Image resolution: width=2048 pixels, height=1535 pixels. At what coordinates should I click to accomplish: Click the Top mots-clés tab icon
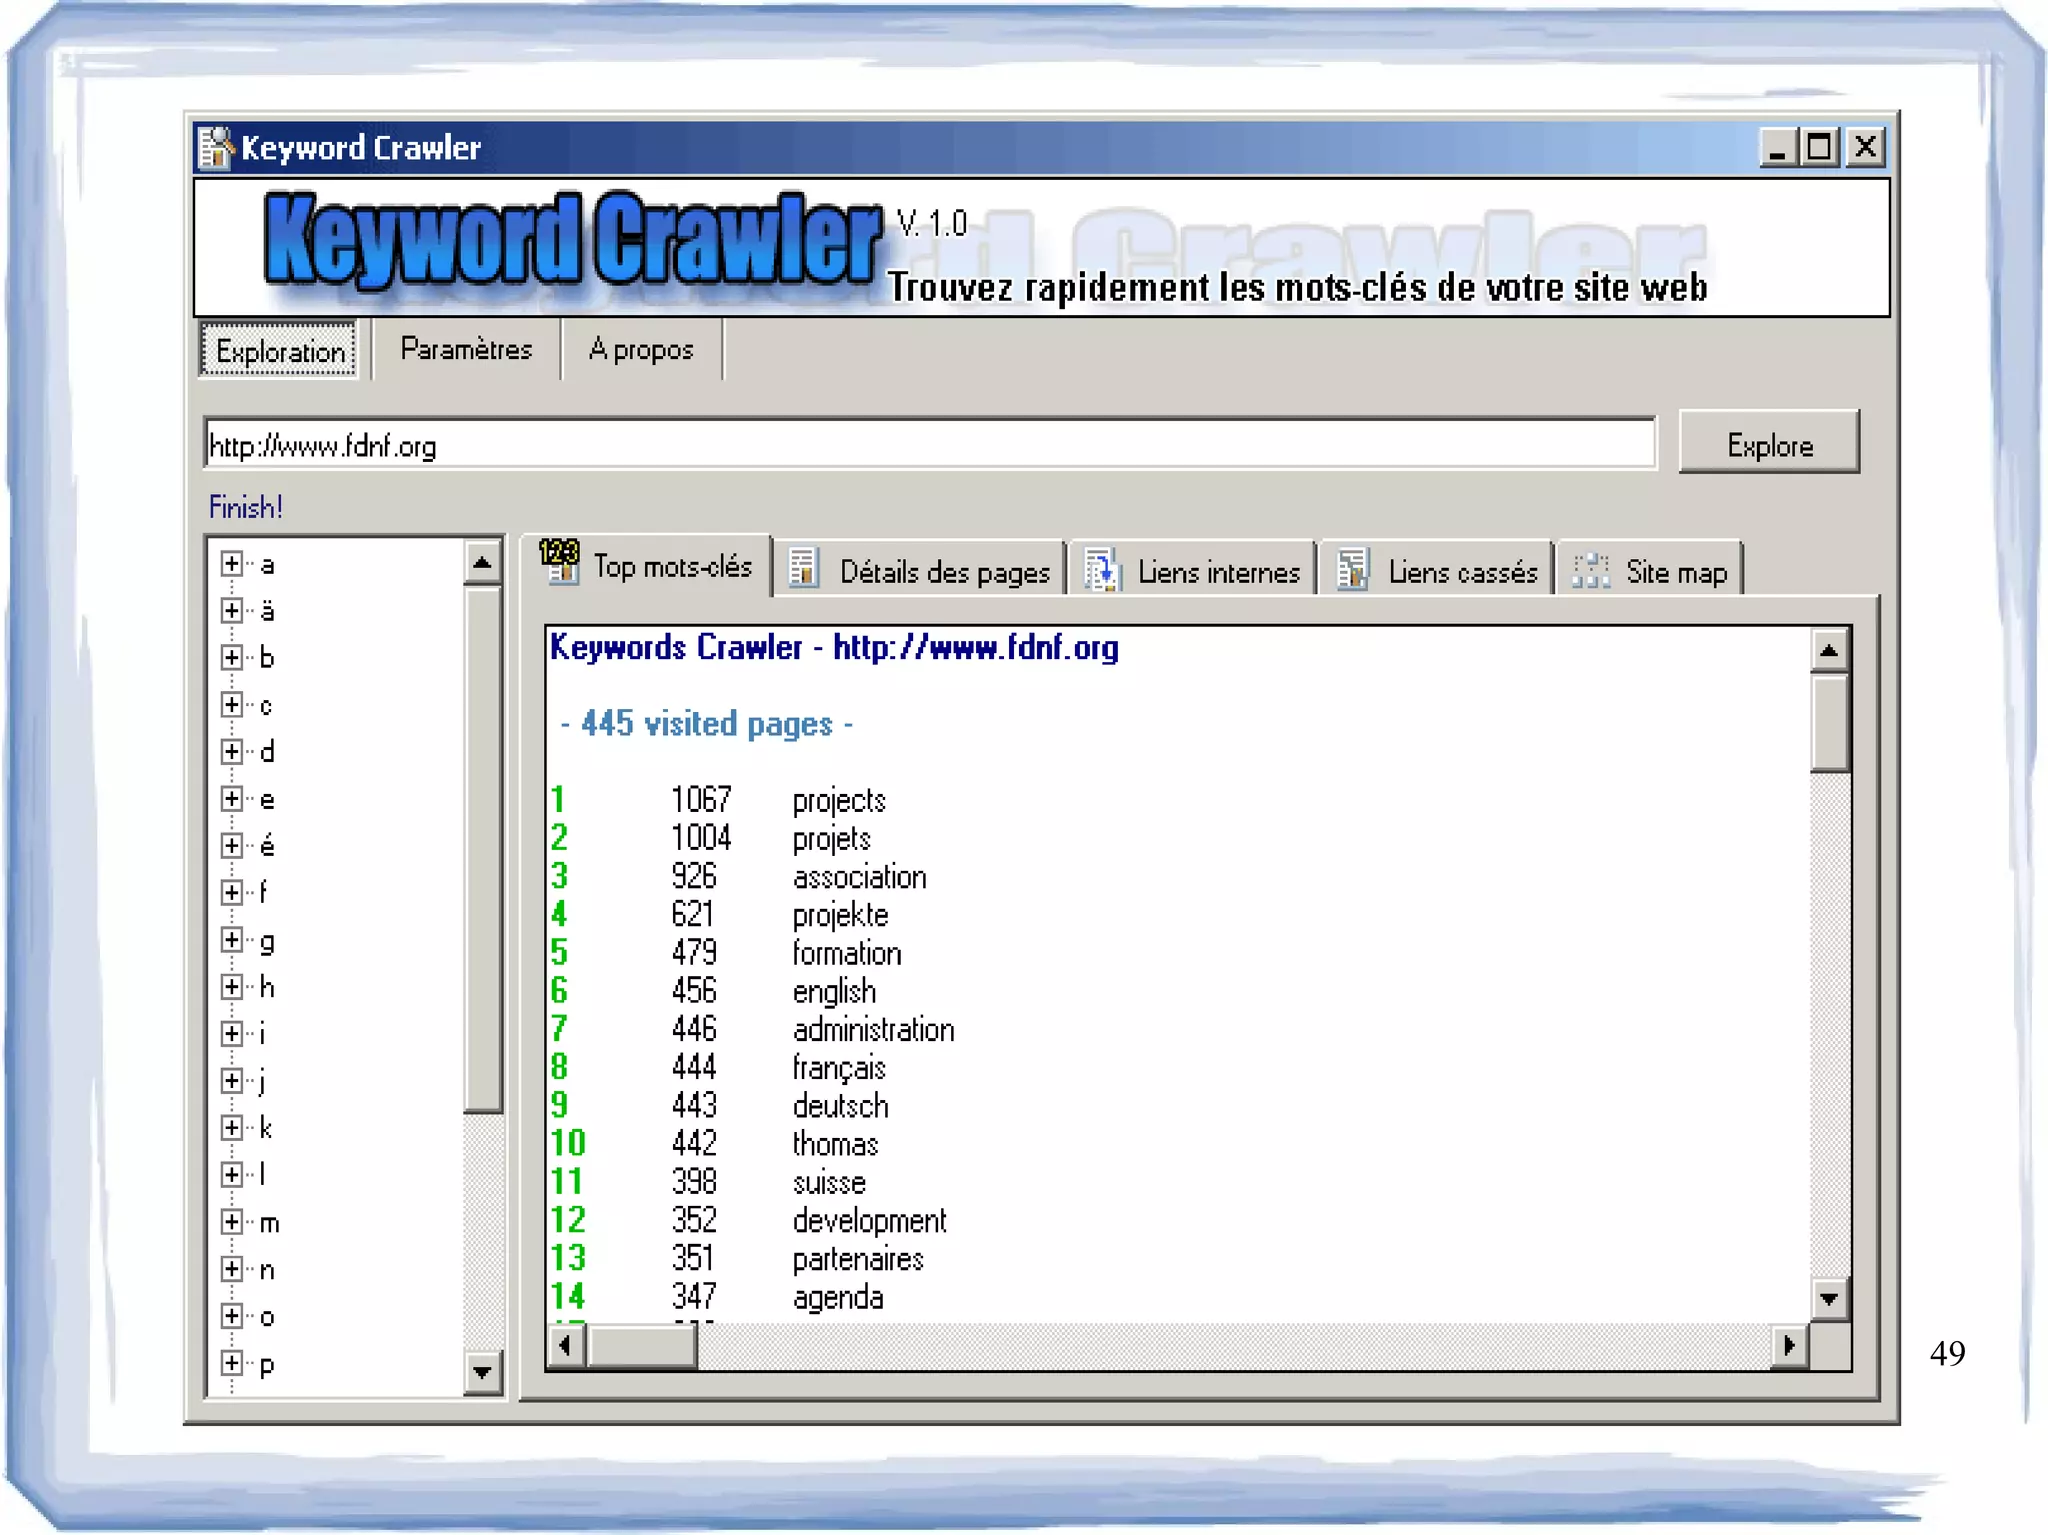pos(559,562)
